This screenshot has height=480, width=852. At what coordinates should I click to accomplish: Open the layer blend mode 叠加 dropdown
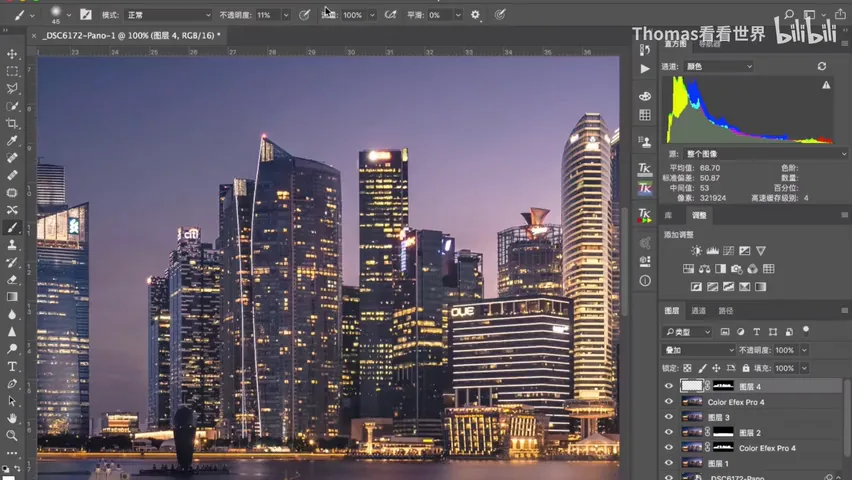[x=698, y=350]
